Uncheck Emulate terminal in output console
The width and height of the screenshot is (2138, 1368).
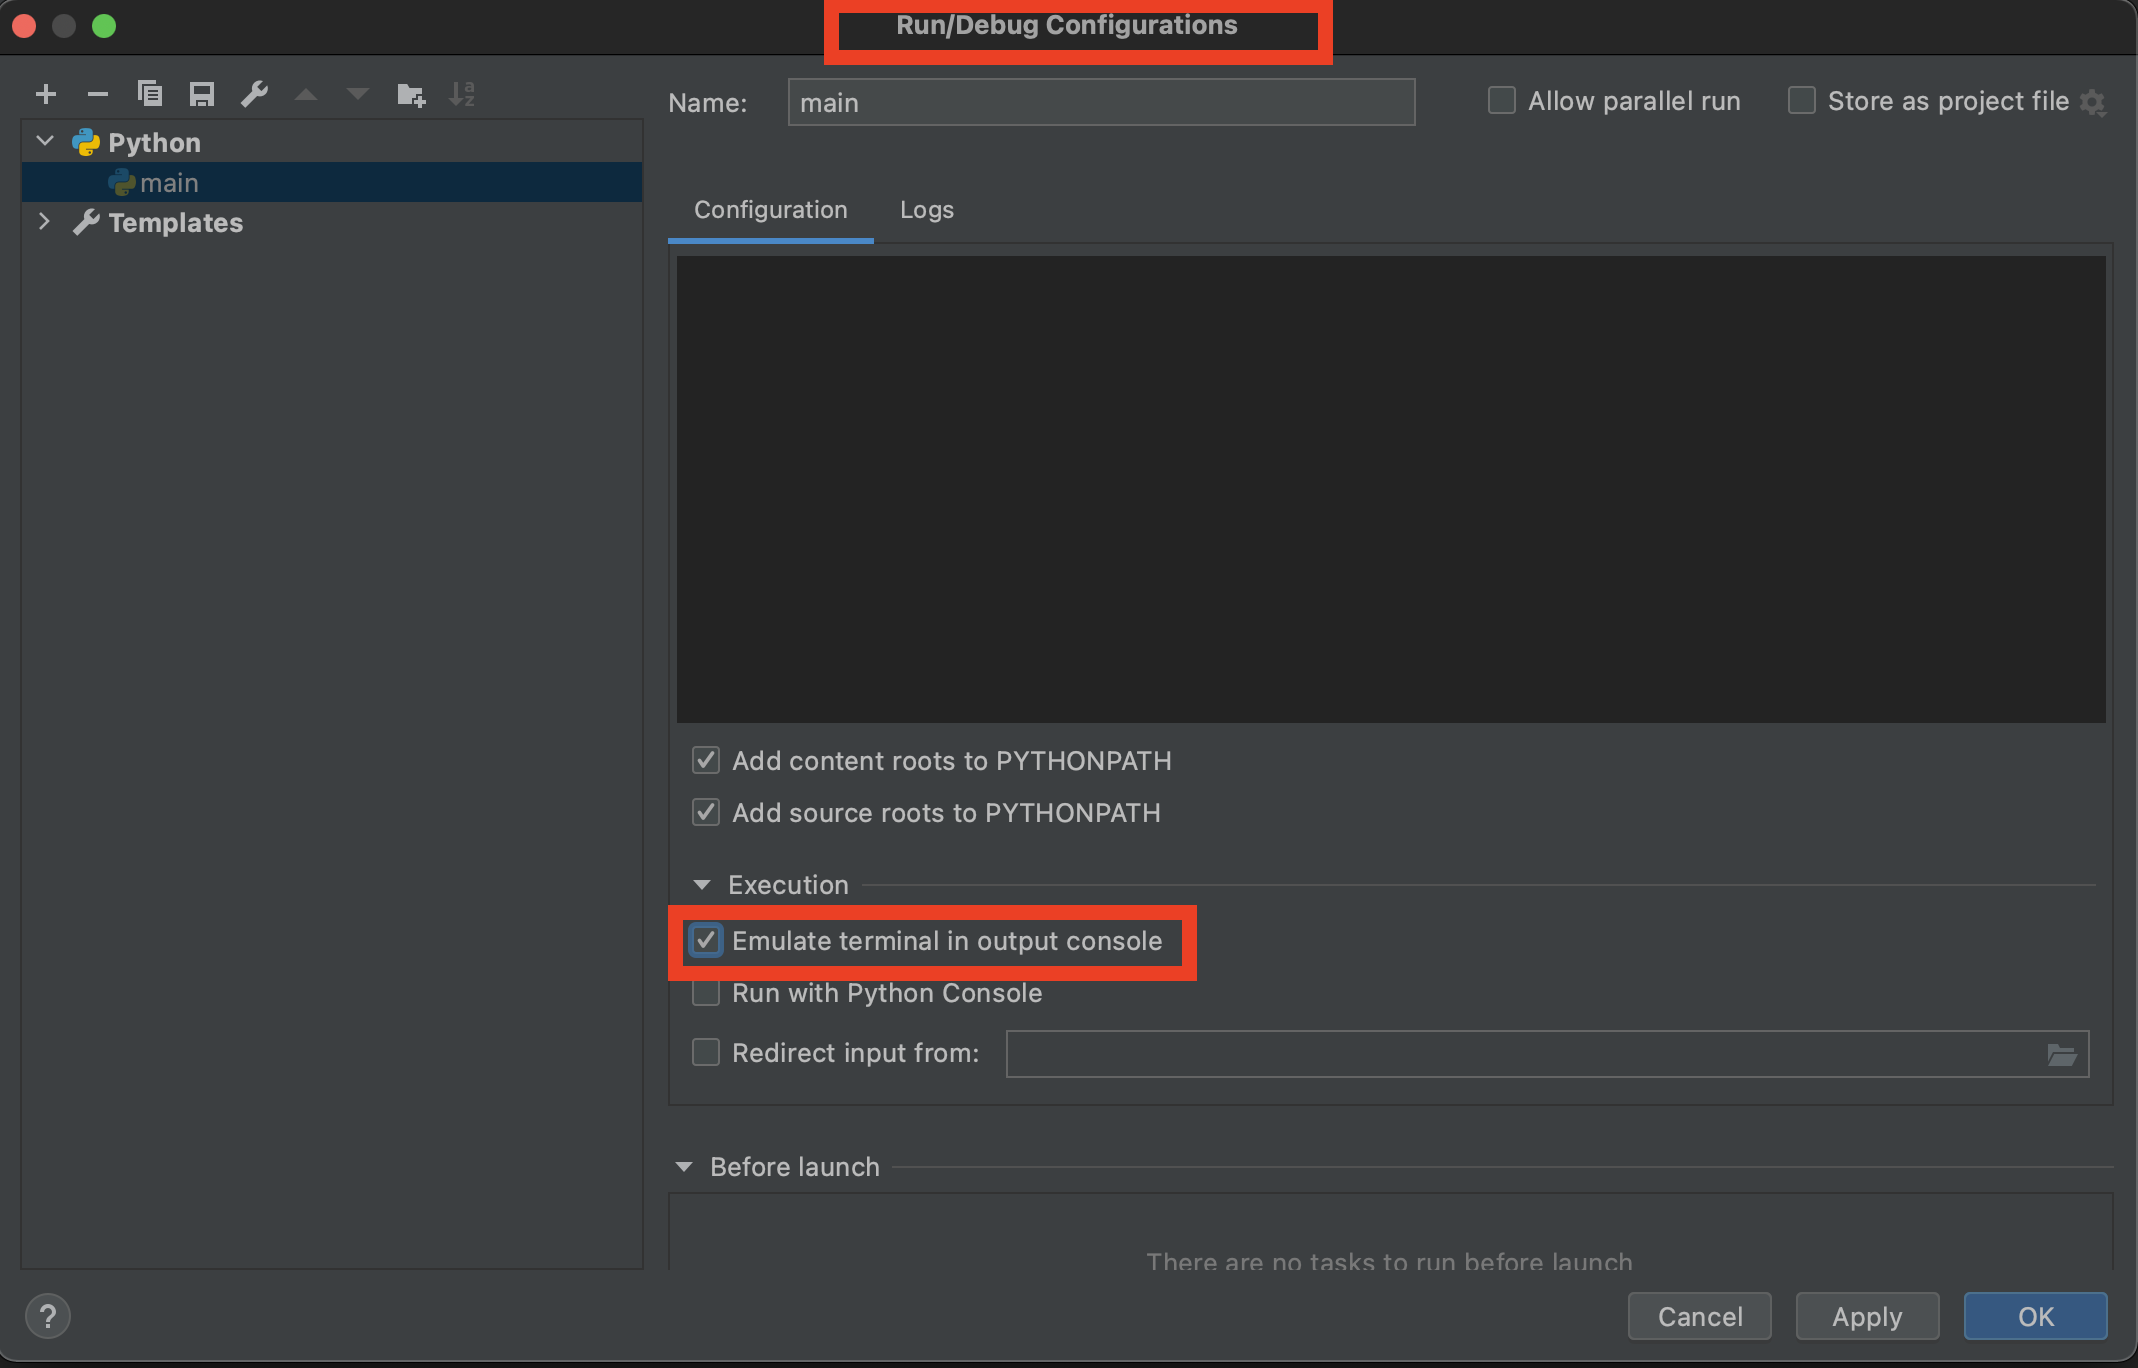(706, 941)
